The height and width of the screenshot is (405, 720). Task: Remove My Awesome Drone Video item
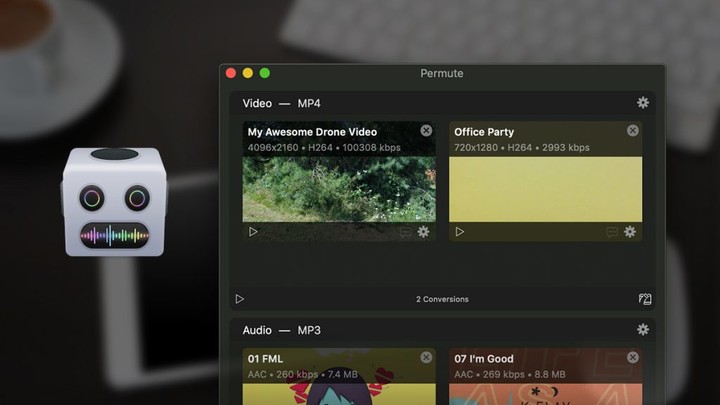[x=426, y=130]
